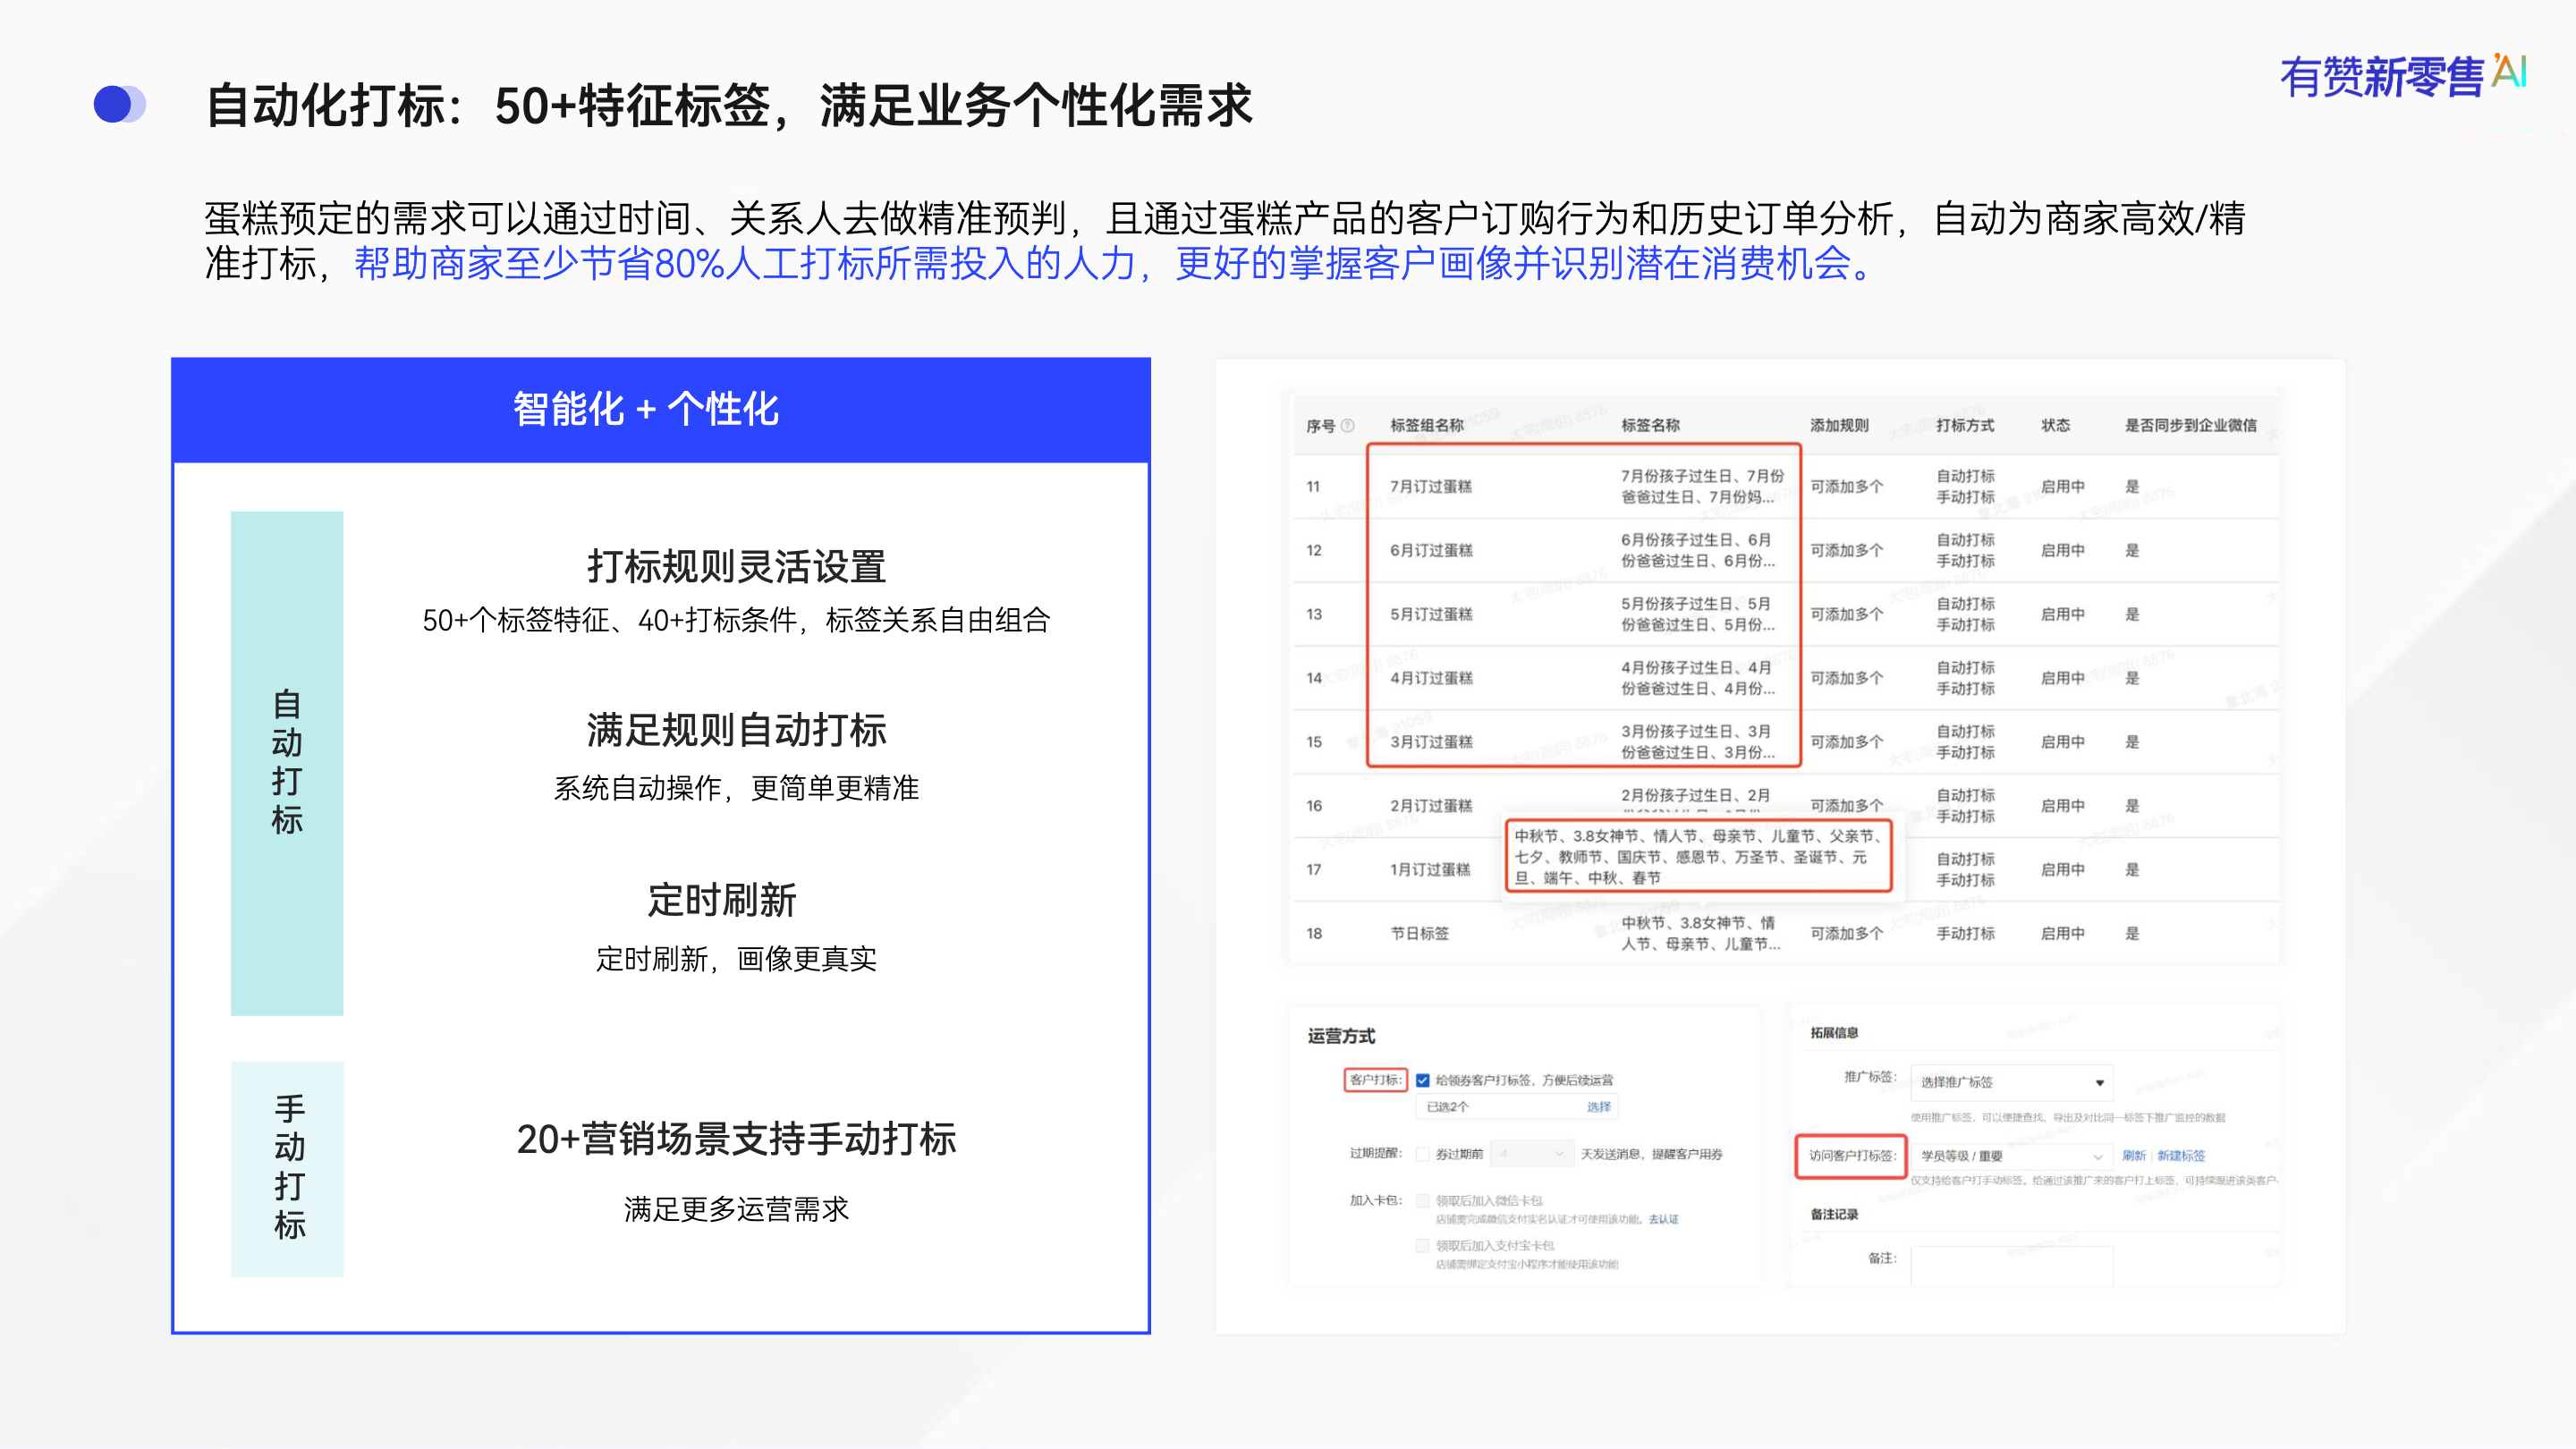Uncheck 给领券客户打标签 checkbox
The width and height of the screenshot is (2576, 1449).
1422,1080
